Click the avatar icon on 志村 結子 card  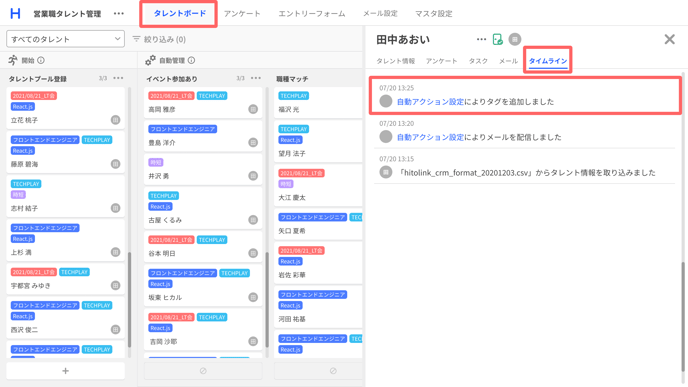click(x=115, y=208)
